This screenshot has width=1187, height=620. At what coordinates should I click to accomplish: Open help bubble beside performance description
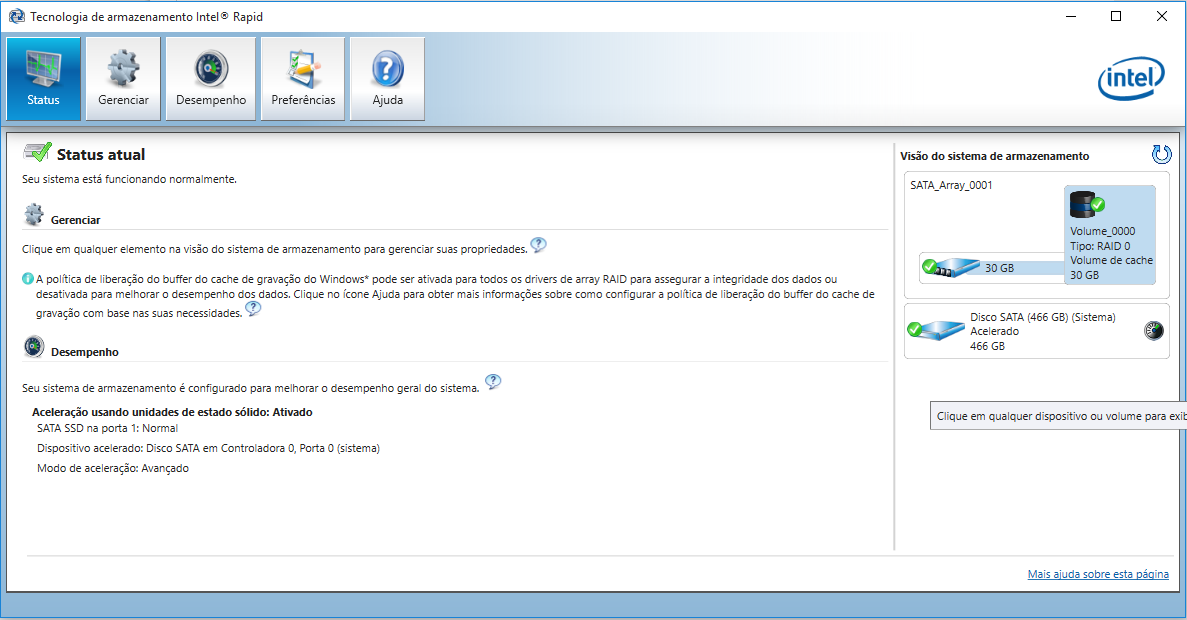[493, 382]
